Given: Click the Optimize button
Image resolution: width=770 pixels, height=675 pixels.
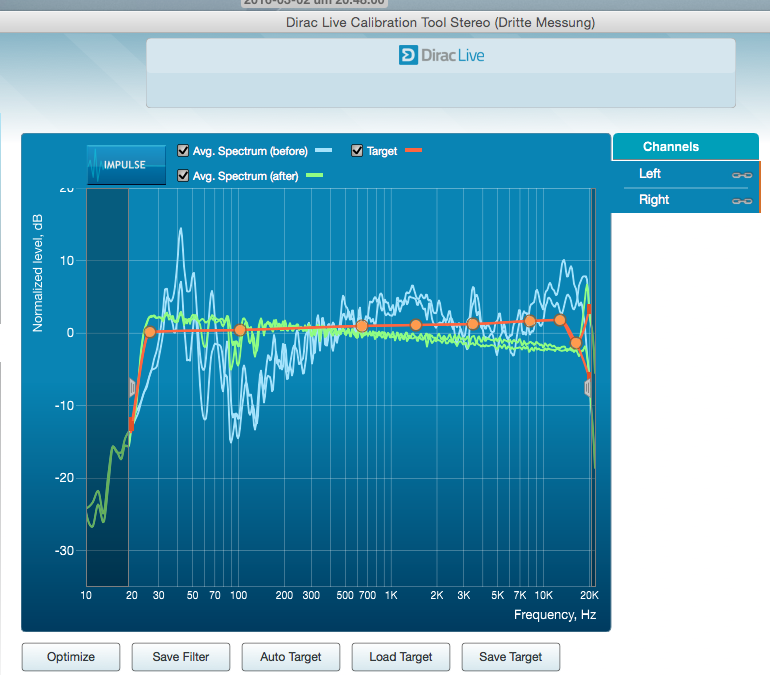Looking at the screenshot, I should pyautogui.click(x=71, y=657).
